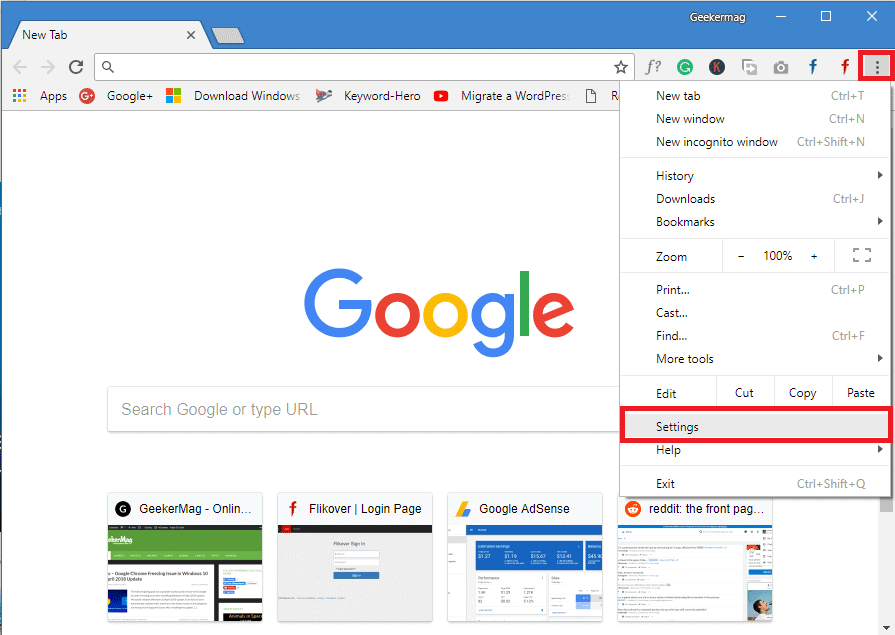
Task: Expand the Help submenu
Action: (755, 450)
